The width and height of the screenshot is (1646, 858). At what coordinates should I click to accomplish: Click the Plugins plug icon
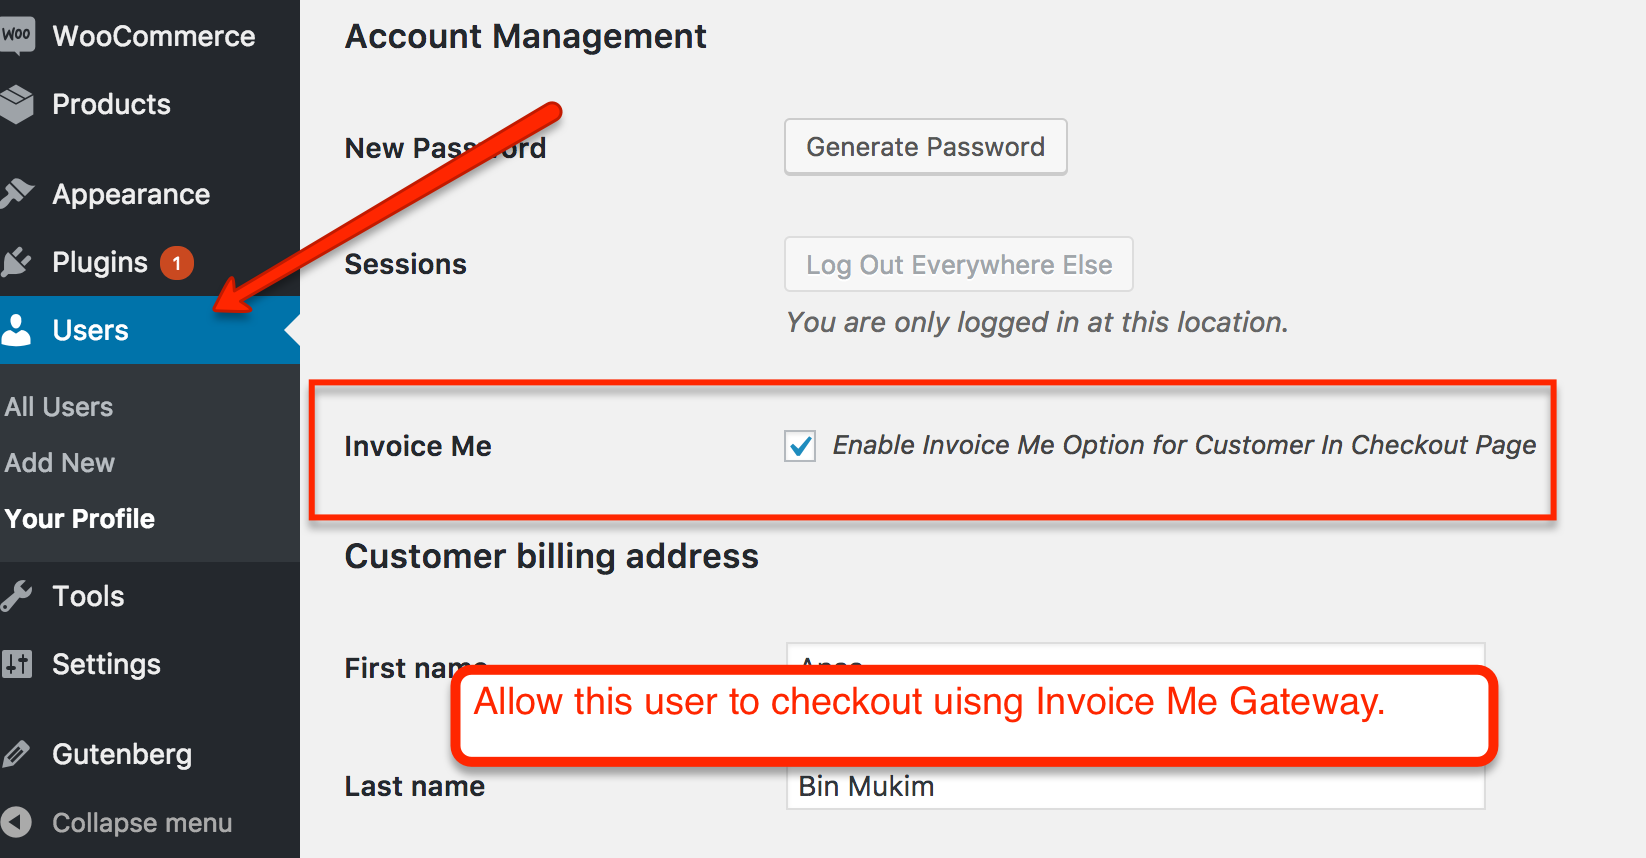pyautogui.click(x=17, y=262)
